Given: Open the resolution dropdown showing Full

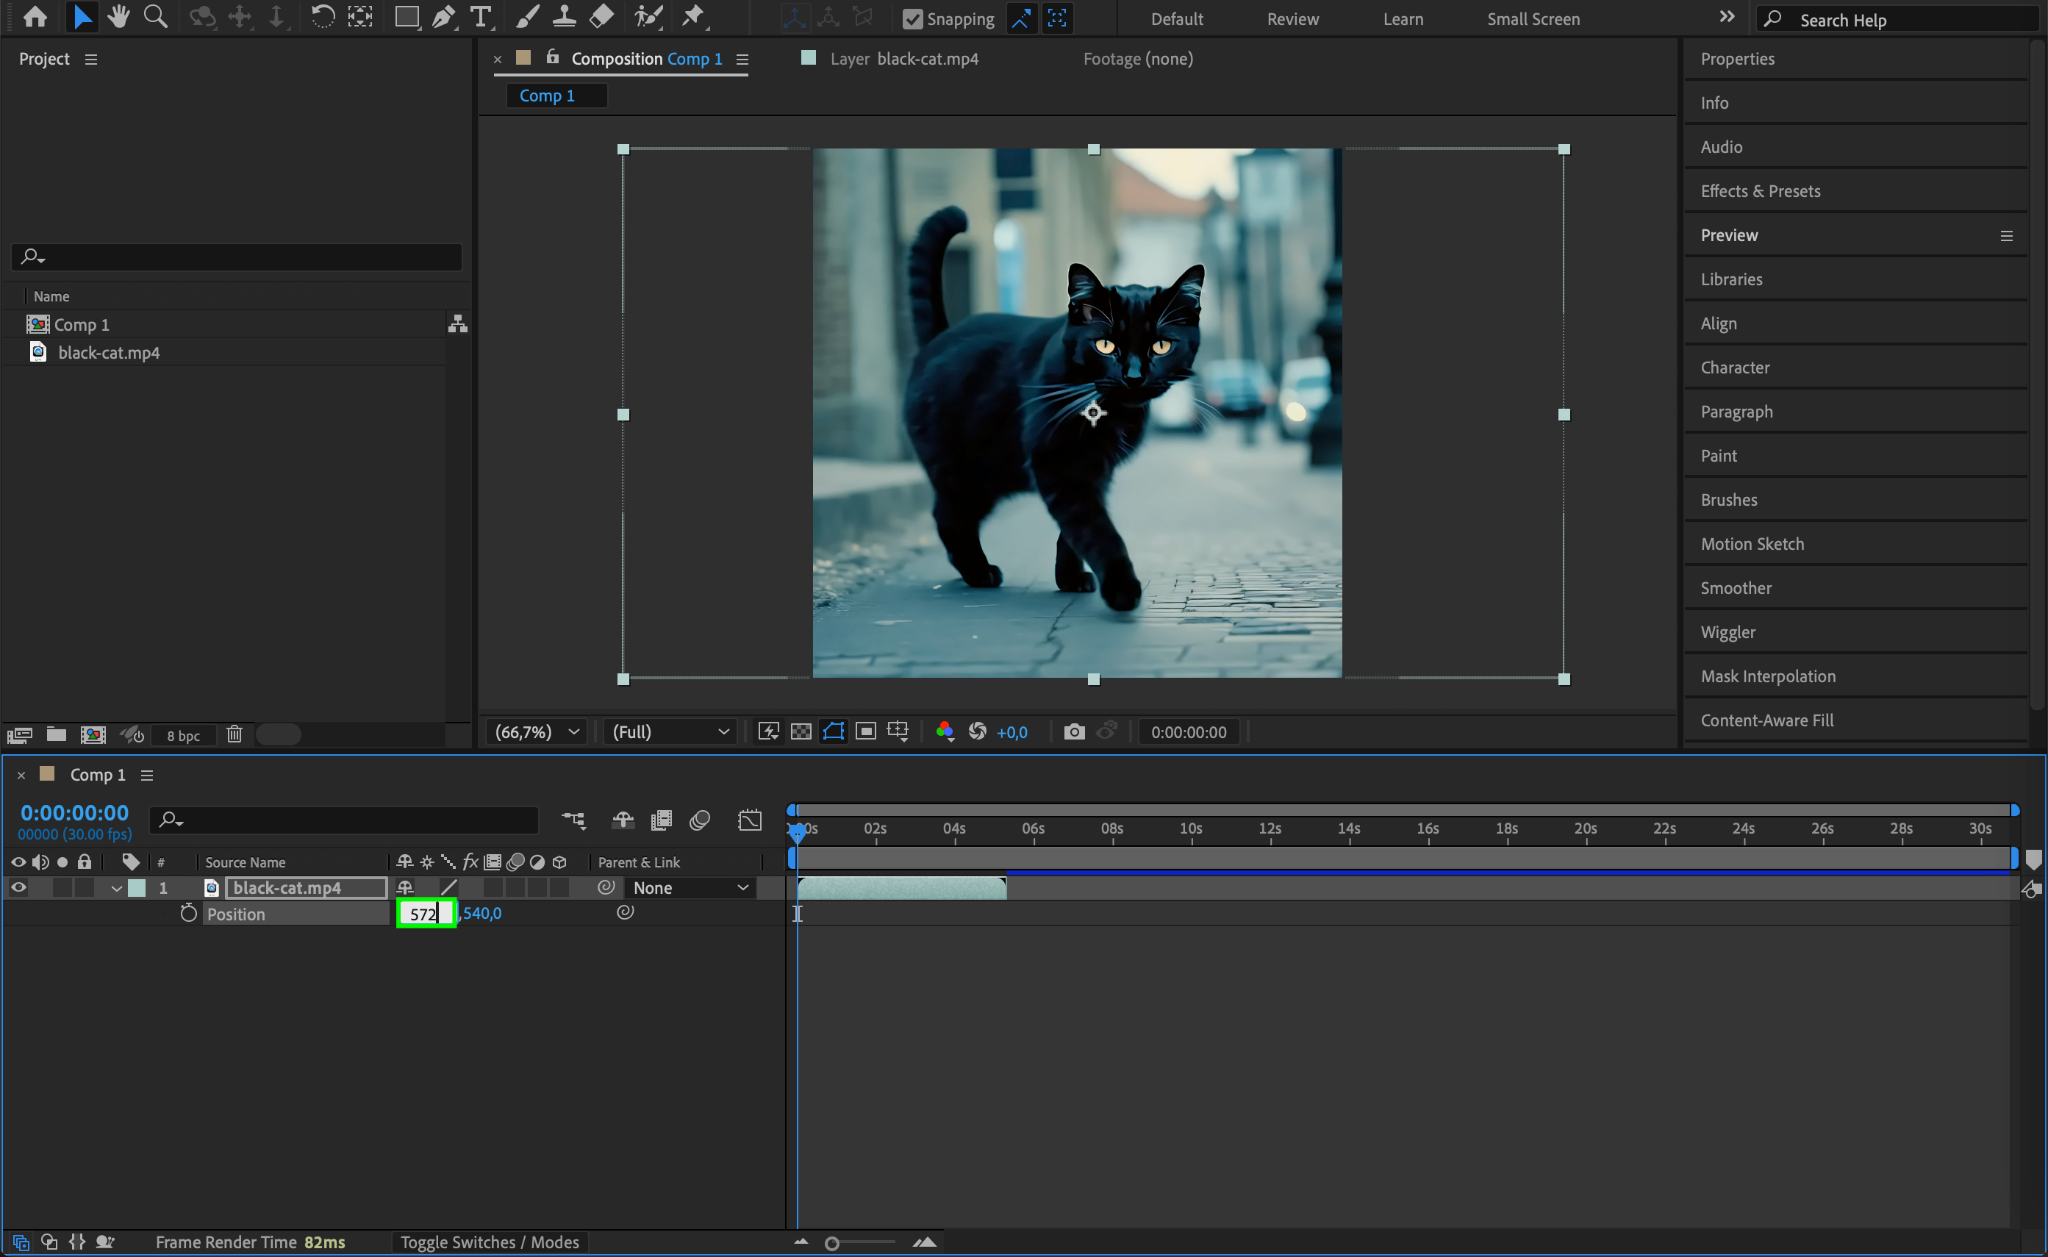Looking at the screenshot, I should tap(670, 732).
